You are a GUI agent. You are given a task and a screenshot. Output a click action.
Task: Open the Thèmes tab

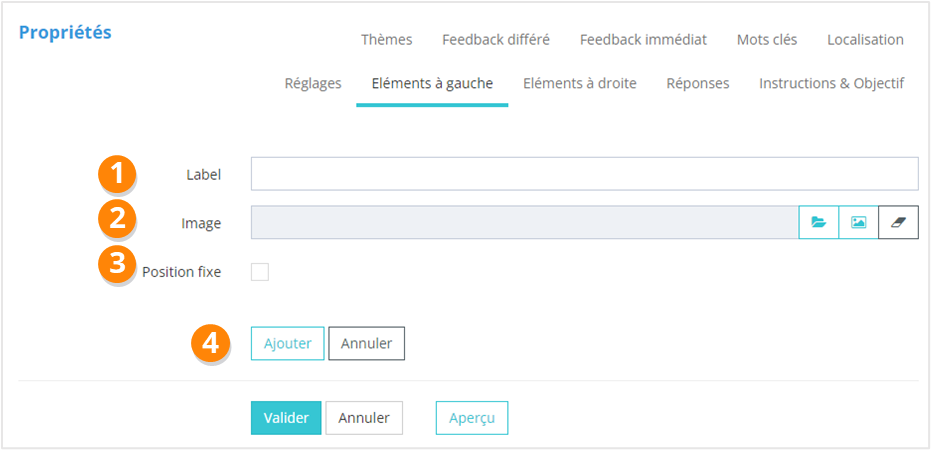[x=387, y=40]
